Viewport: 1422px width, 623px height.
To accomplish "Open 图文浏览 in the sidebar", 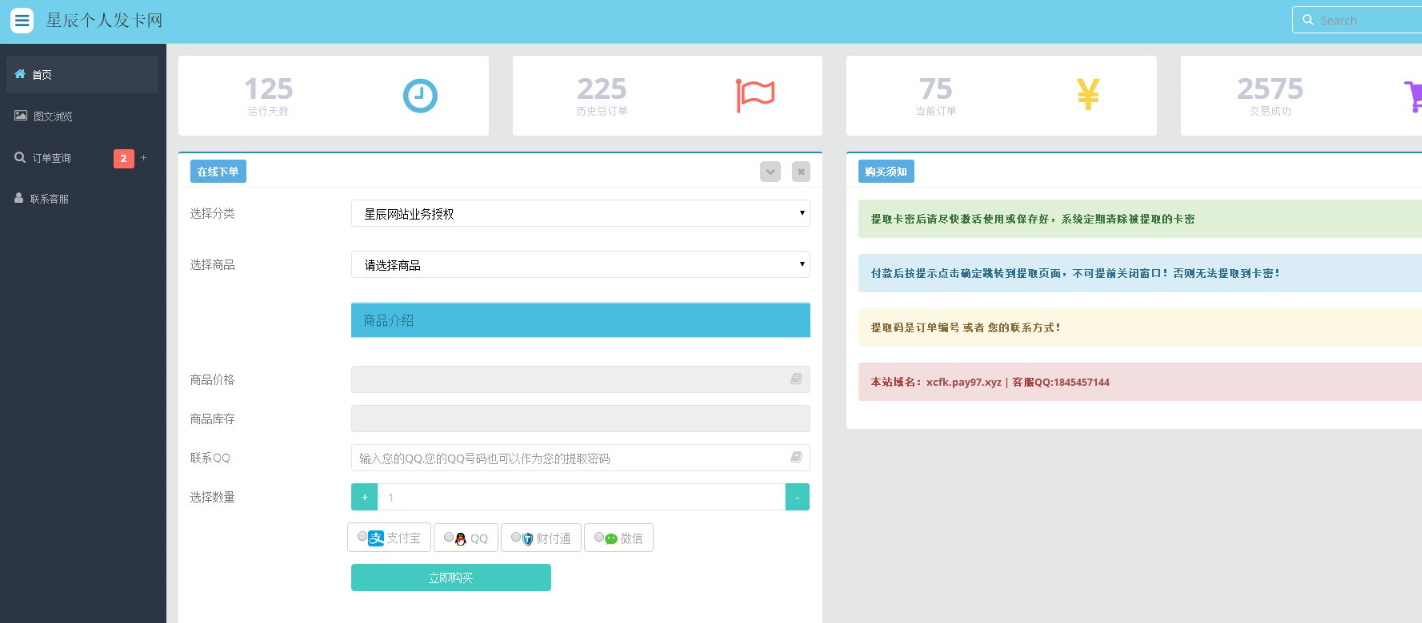I will click(83, 116).
